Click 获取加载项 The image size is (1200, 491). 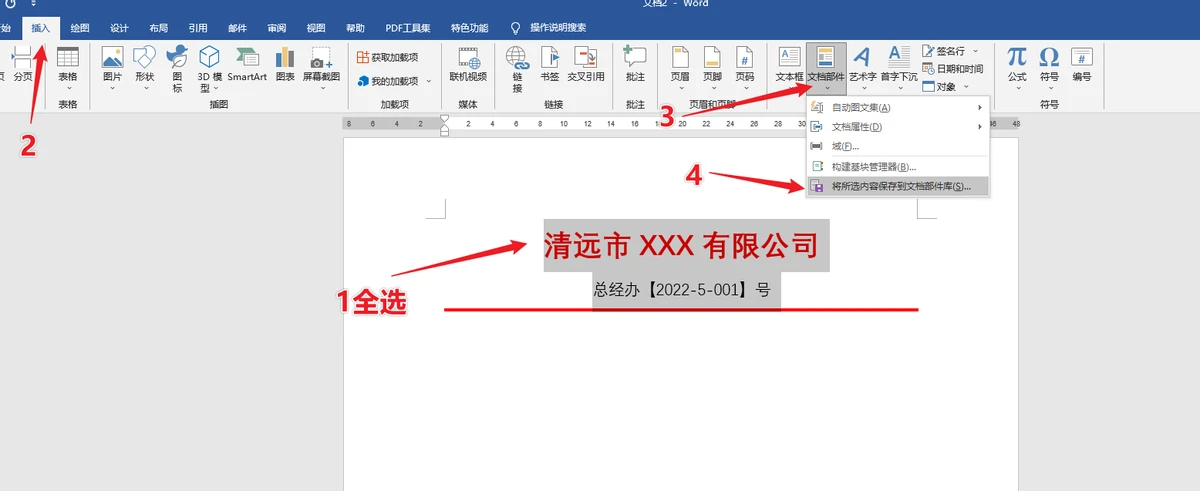(x=388, y=57)
